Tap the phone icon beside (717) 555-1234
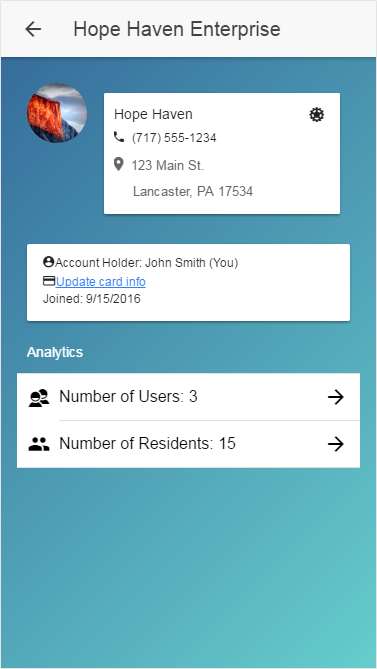Screen dimensions: 377x669 click(x=119, y=137)
